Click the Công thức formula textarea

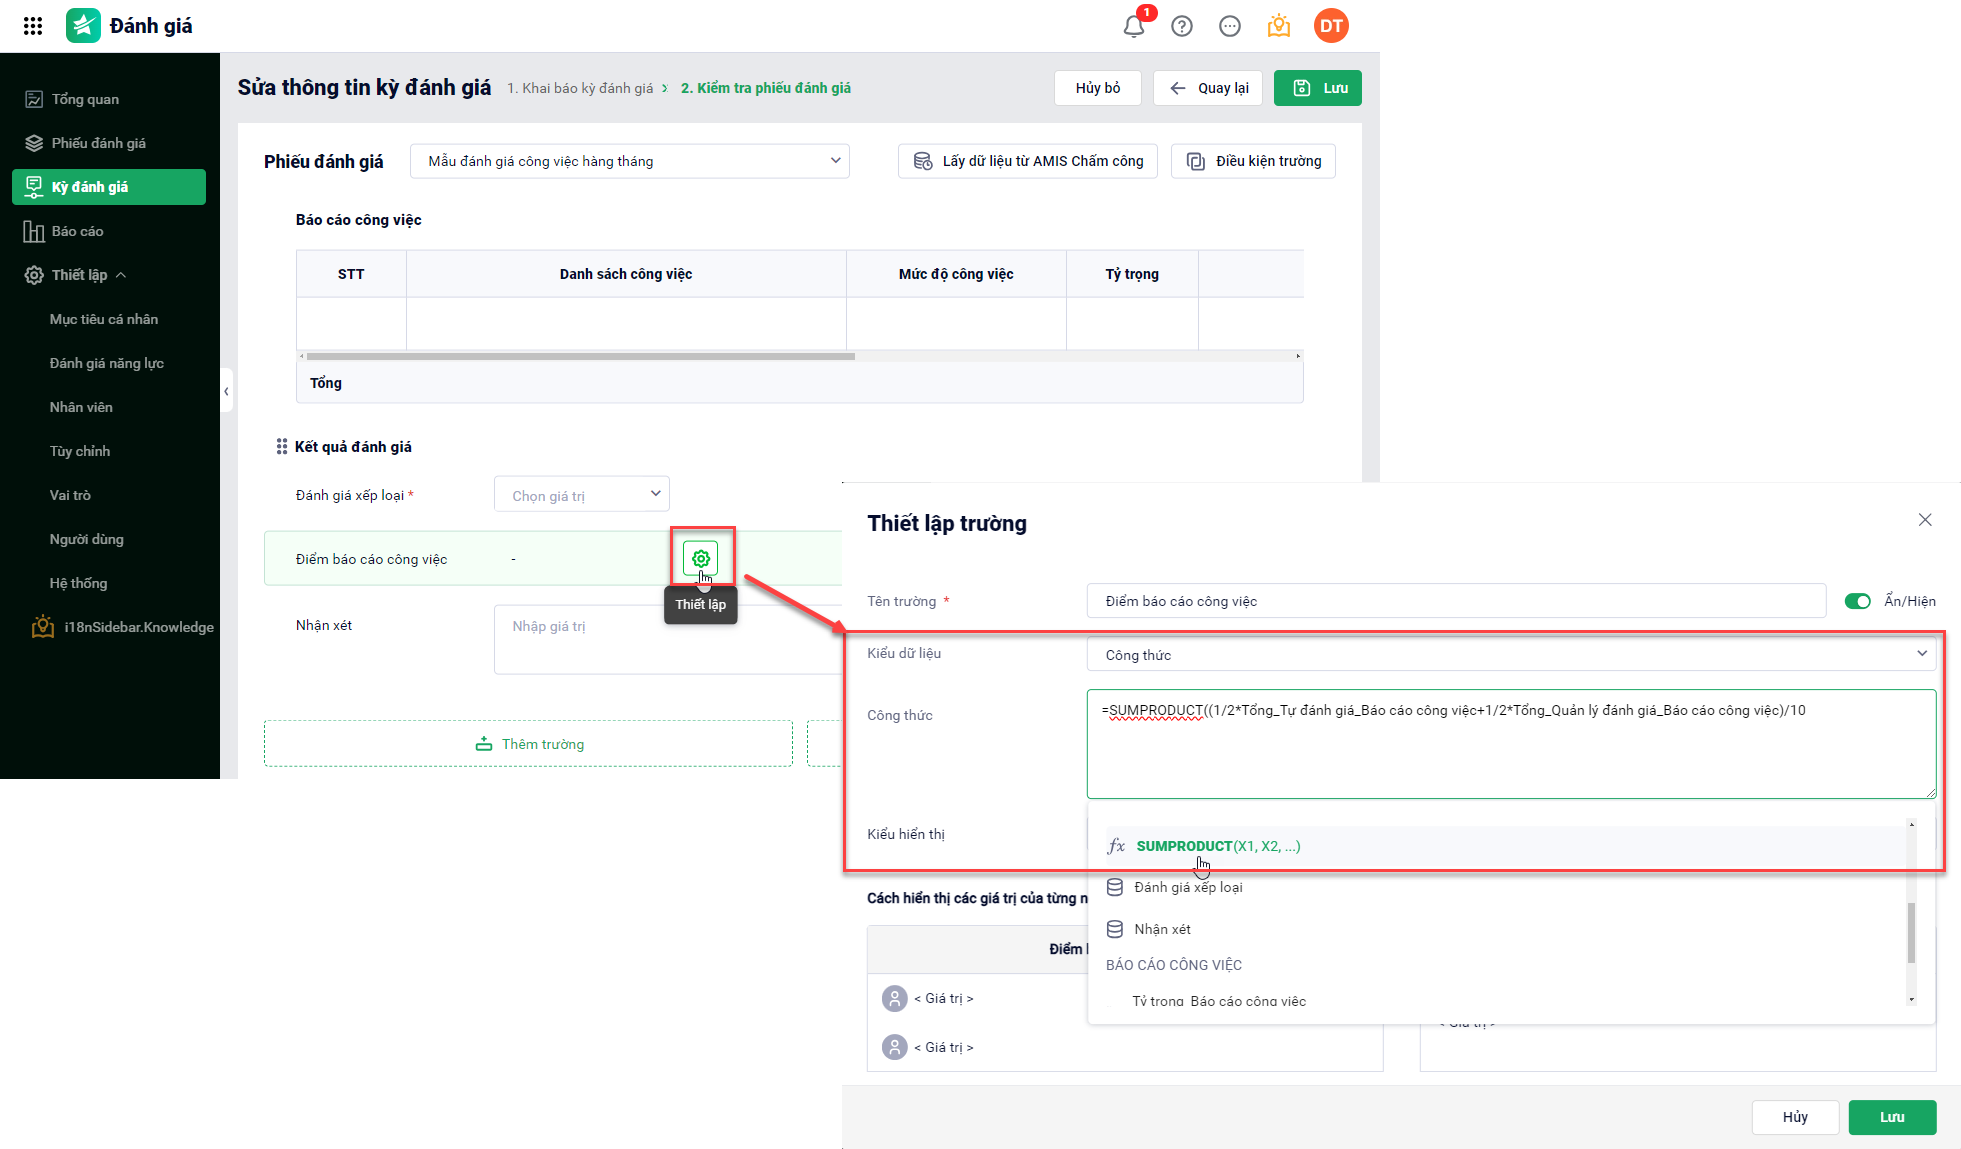point(1511,744)
